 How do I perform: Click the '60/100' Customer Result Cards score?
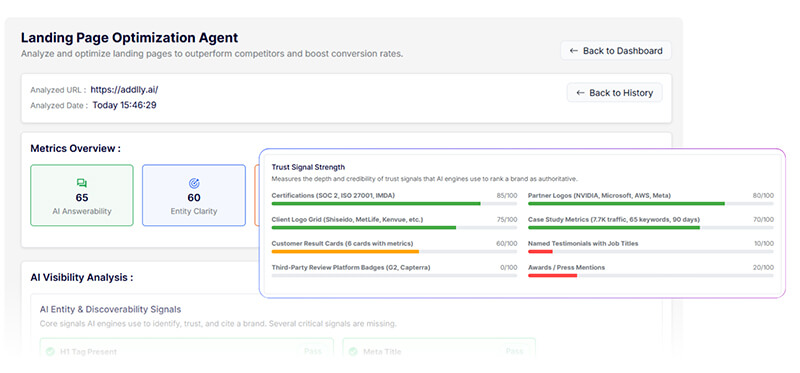pyautogui.click(x=507, y=243)
